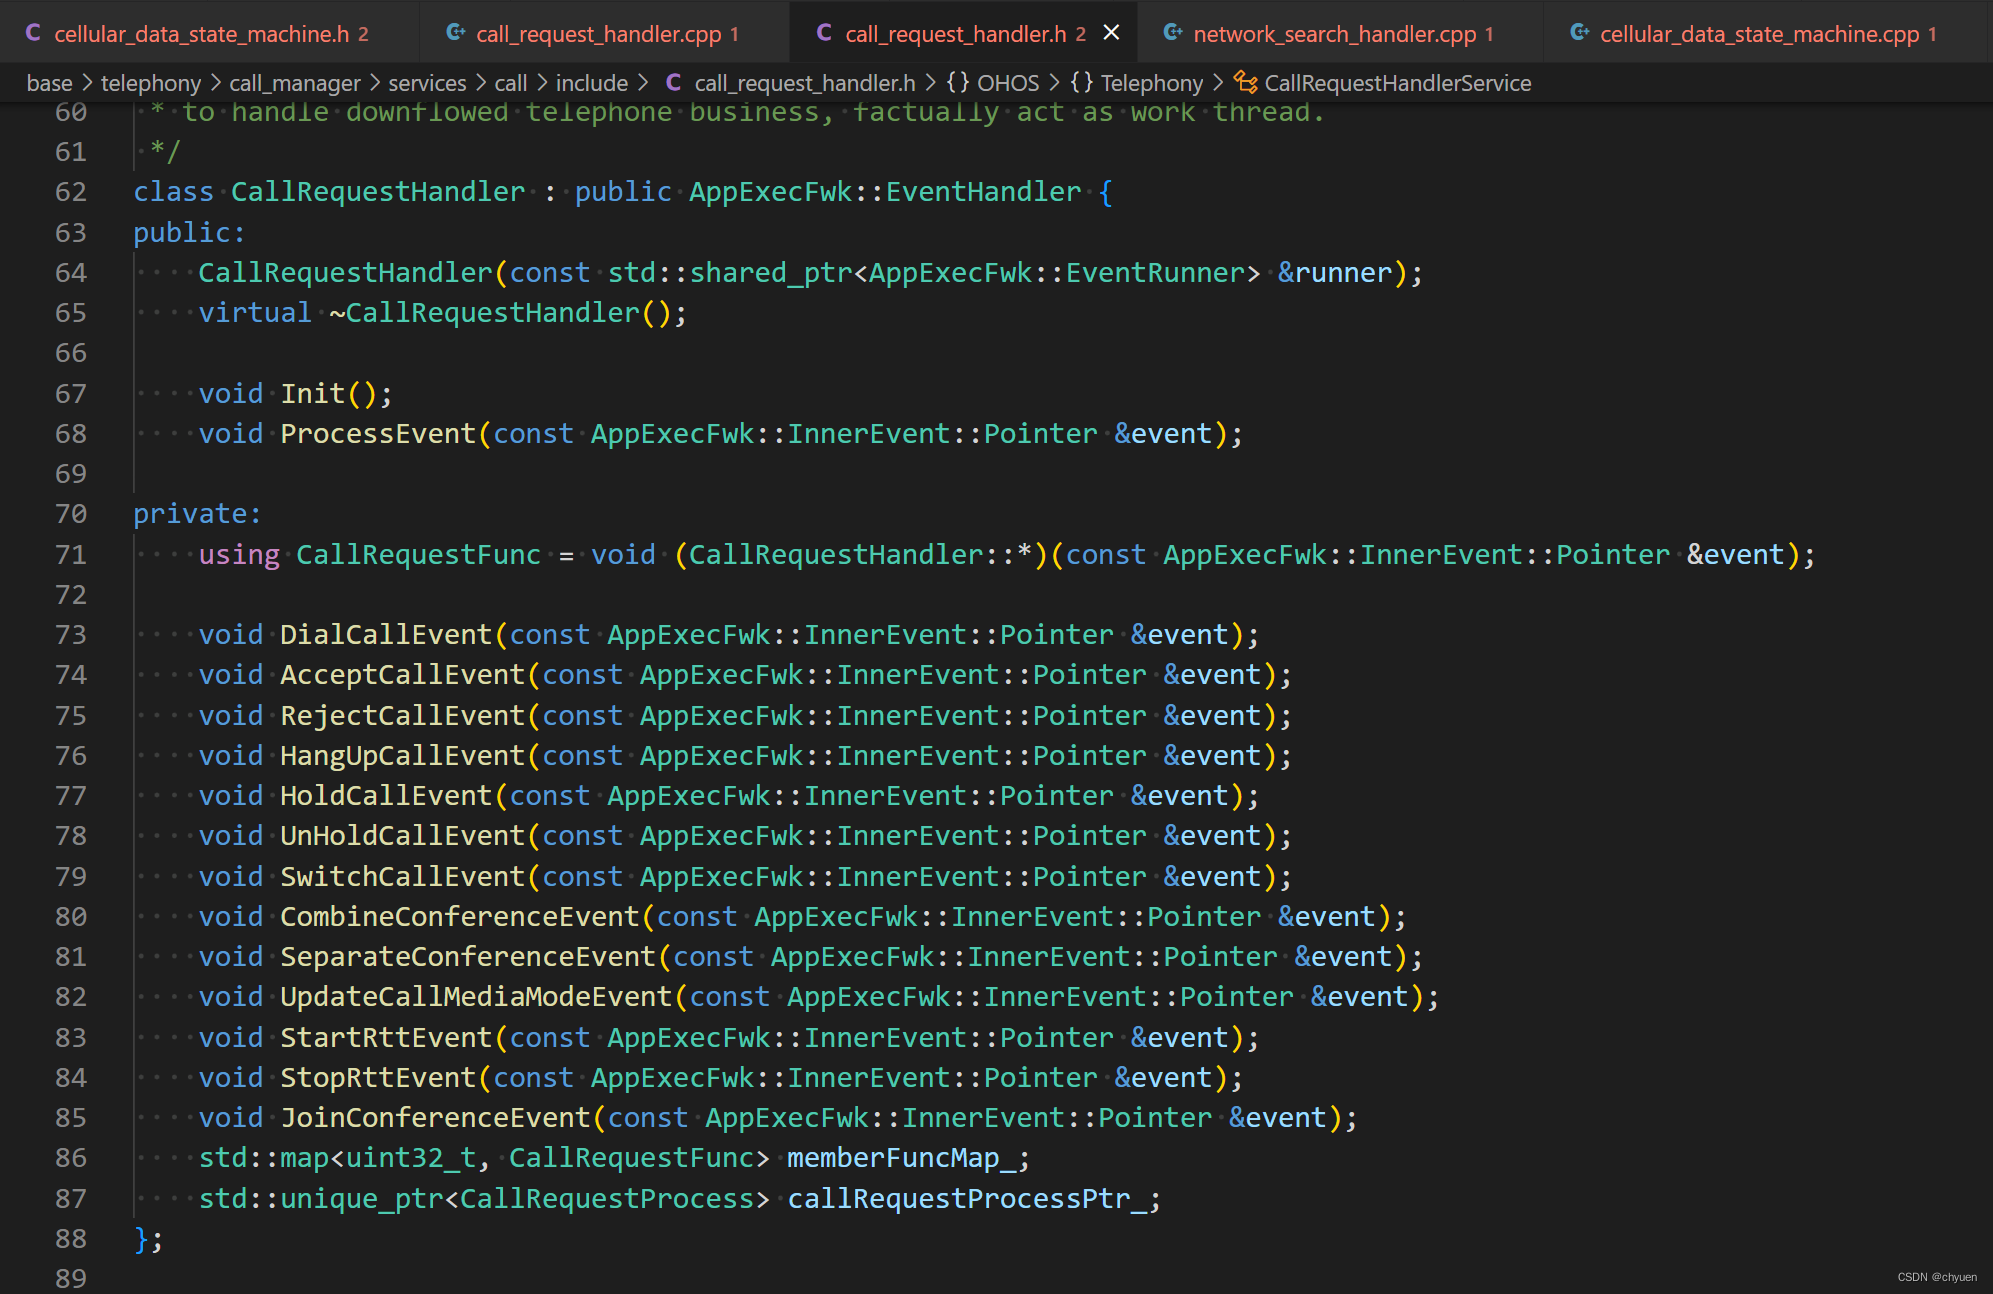Click line number 71 in gutter
The height and width of the screenshot is (1294, 1993).
[71, 555]
